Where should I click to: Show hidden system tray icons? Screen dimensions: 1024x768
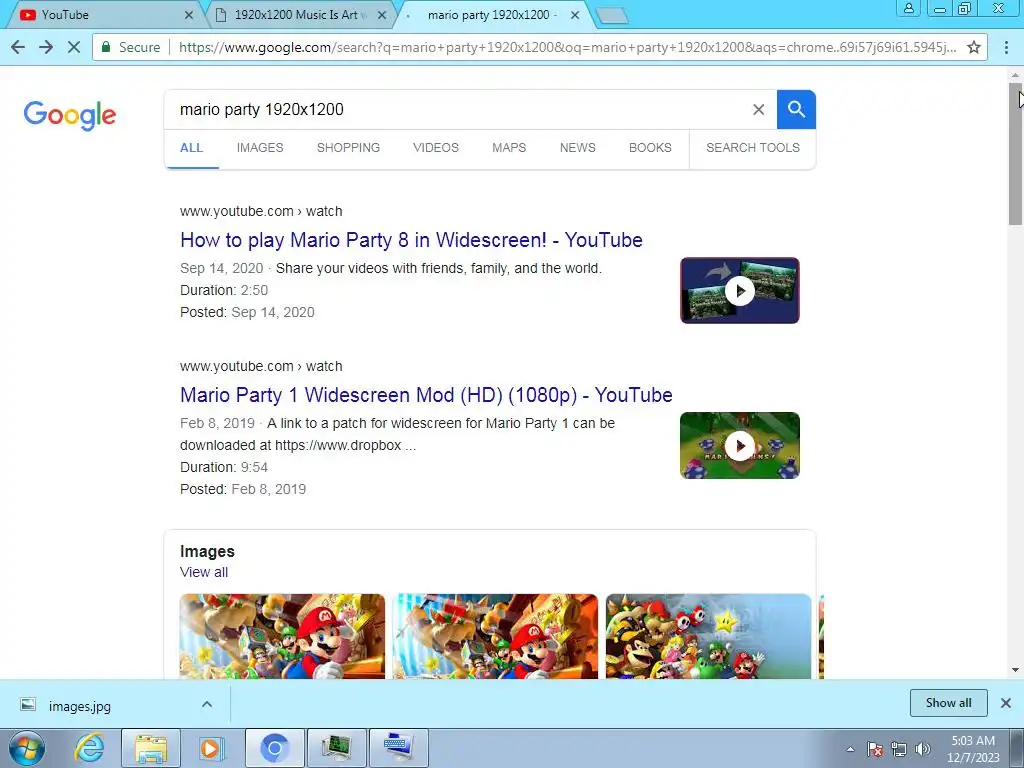850,749
